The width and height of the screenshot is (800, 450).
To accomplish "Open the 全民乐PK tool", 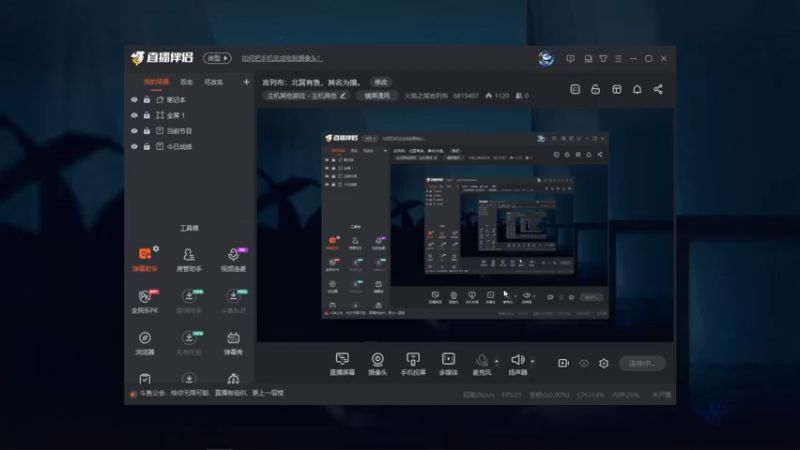I will point(145,301).
